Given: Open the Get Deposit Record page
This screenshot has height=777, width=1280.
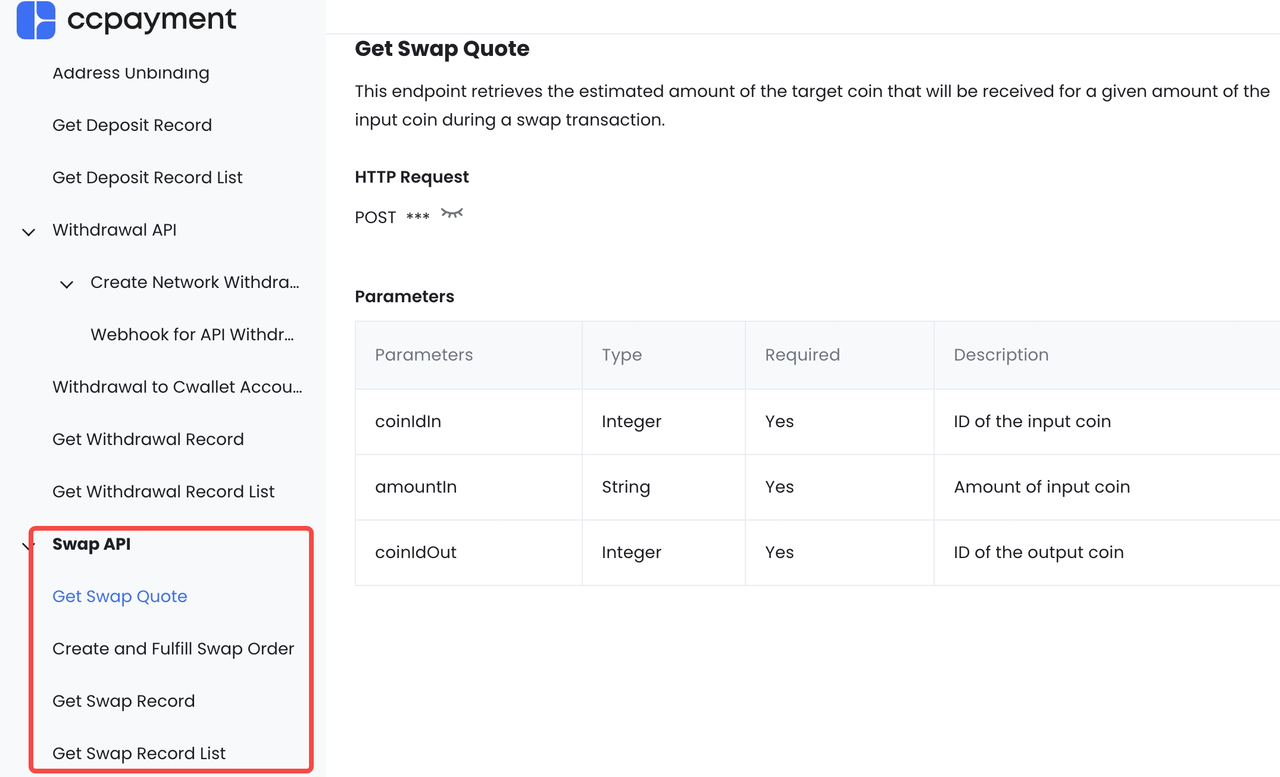Looking at the screenshot, I should [x=132, y=125].
